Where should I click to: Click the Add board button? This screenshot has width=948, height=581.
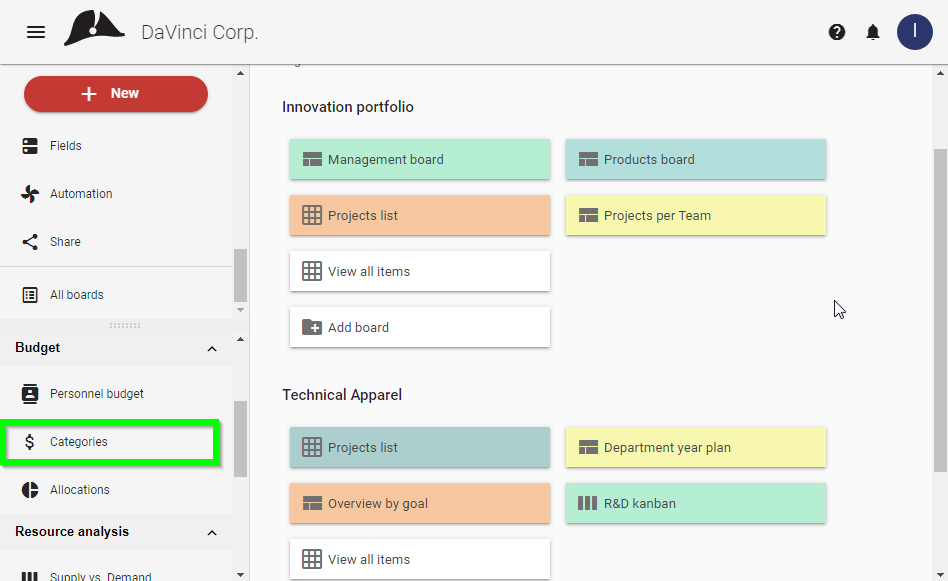click(x=420, y=327)
